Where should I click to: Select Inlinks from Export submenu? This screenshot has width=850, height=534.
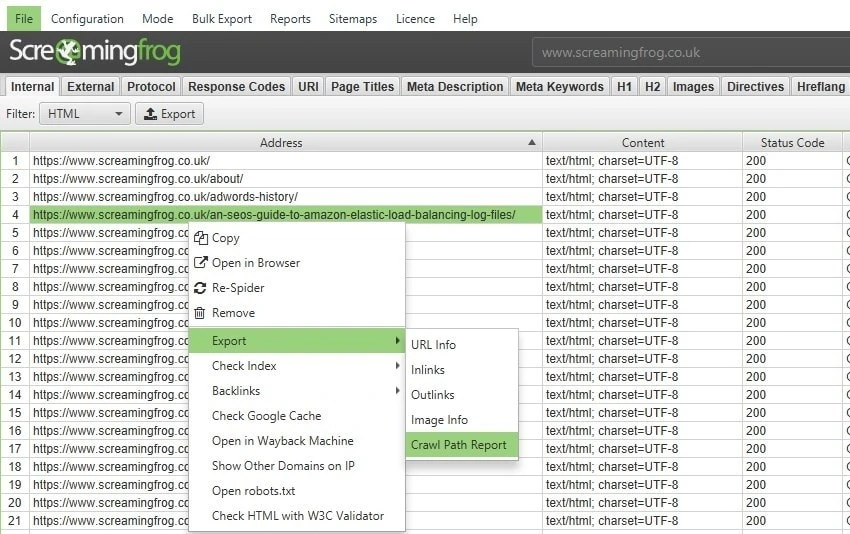point(428,370)
